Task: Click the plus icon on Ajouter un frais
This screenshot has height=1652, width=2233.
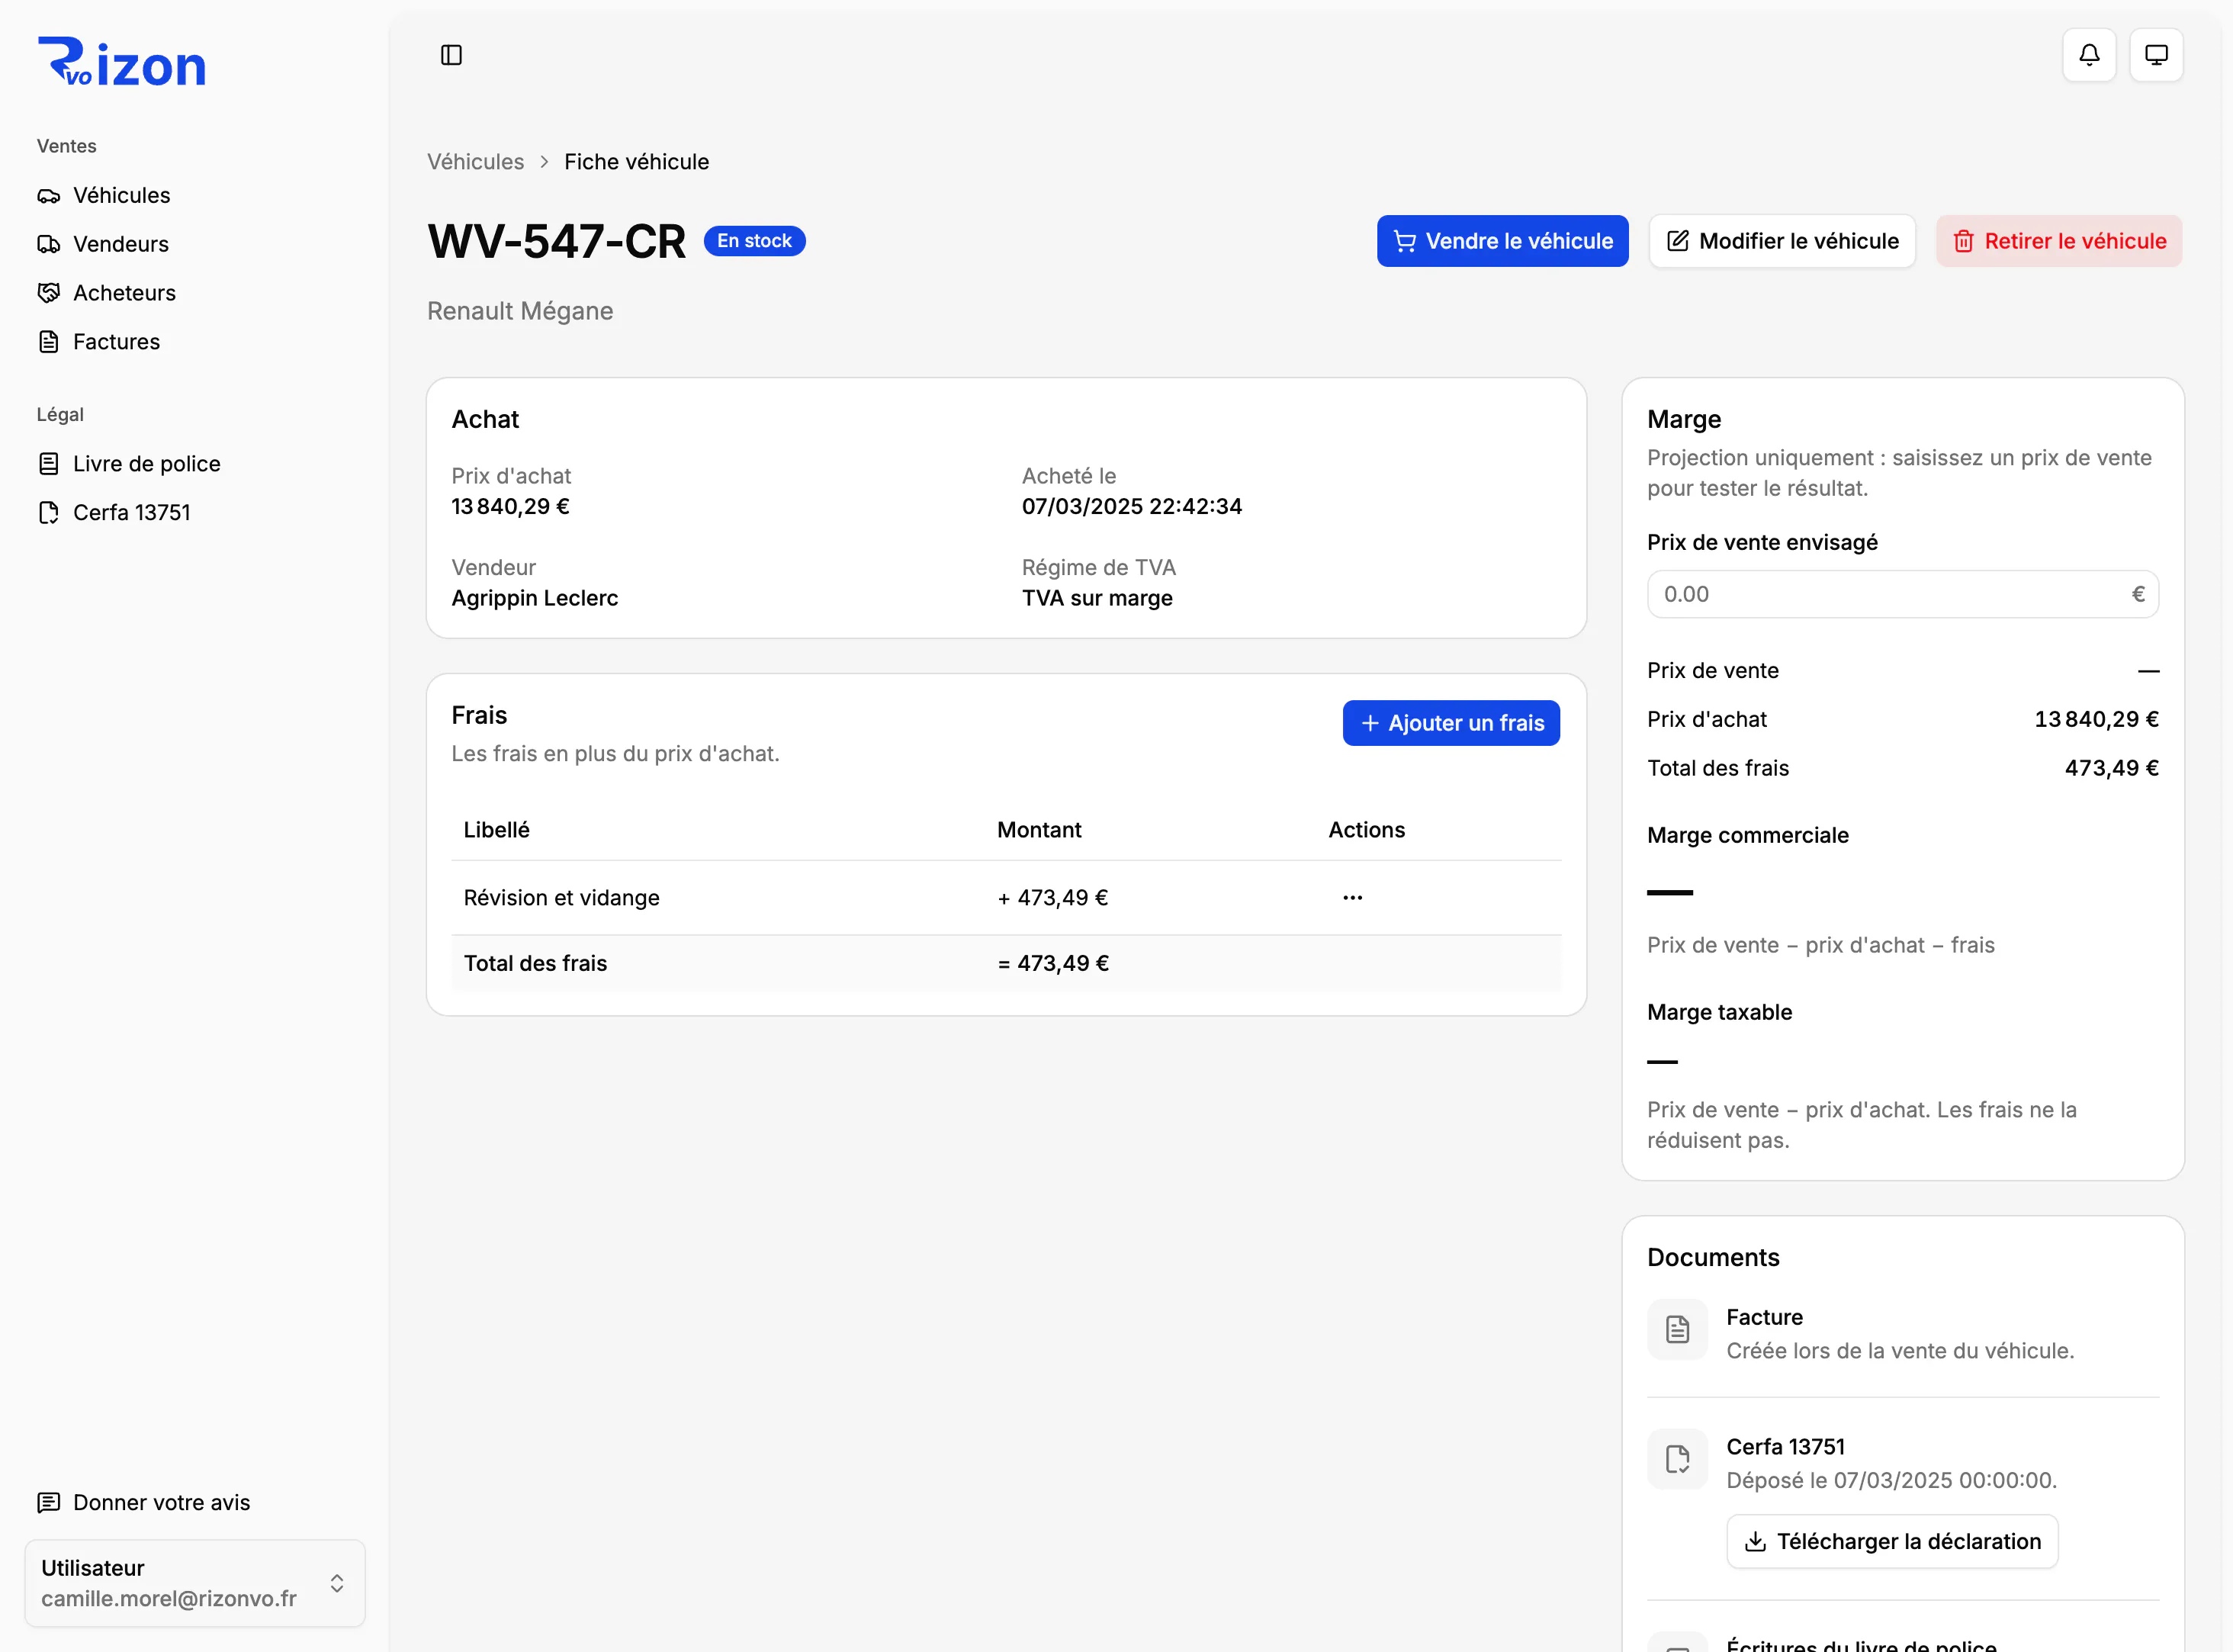Action: click(x=1370, y=723)
